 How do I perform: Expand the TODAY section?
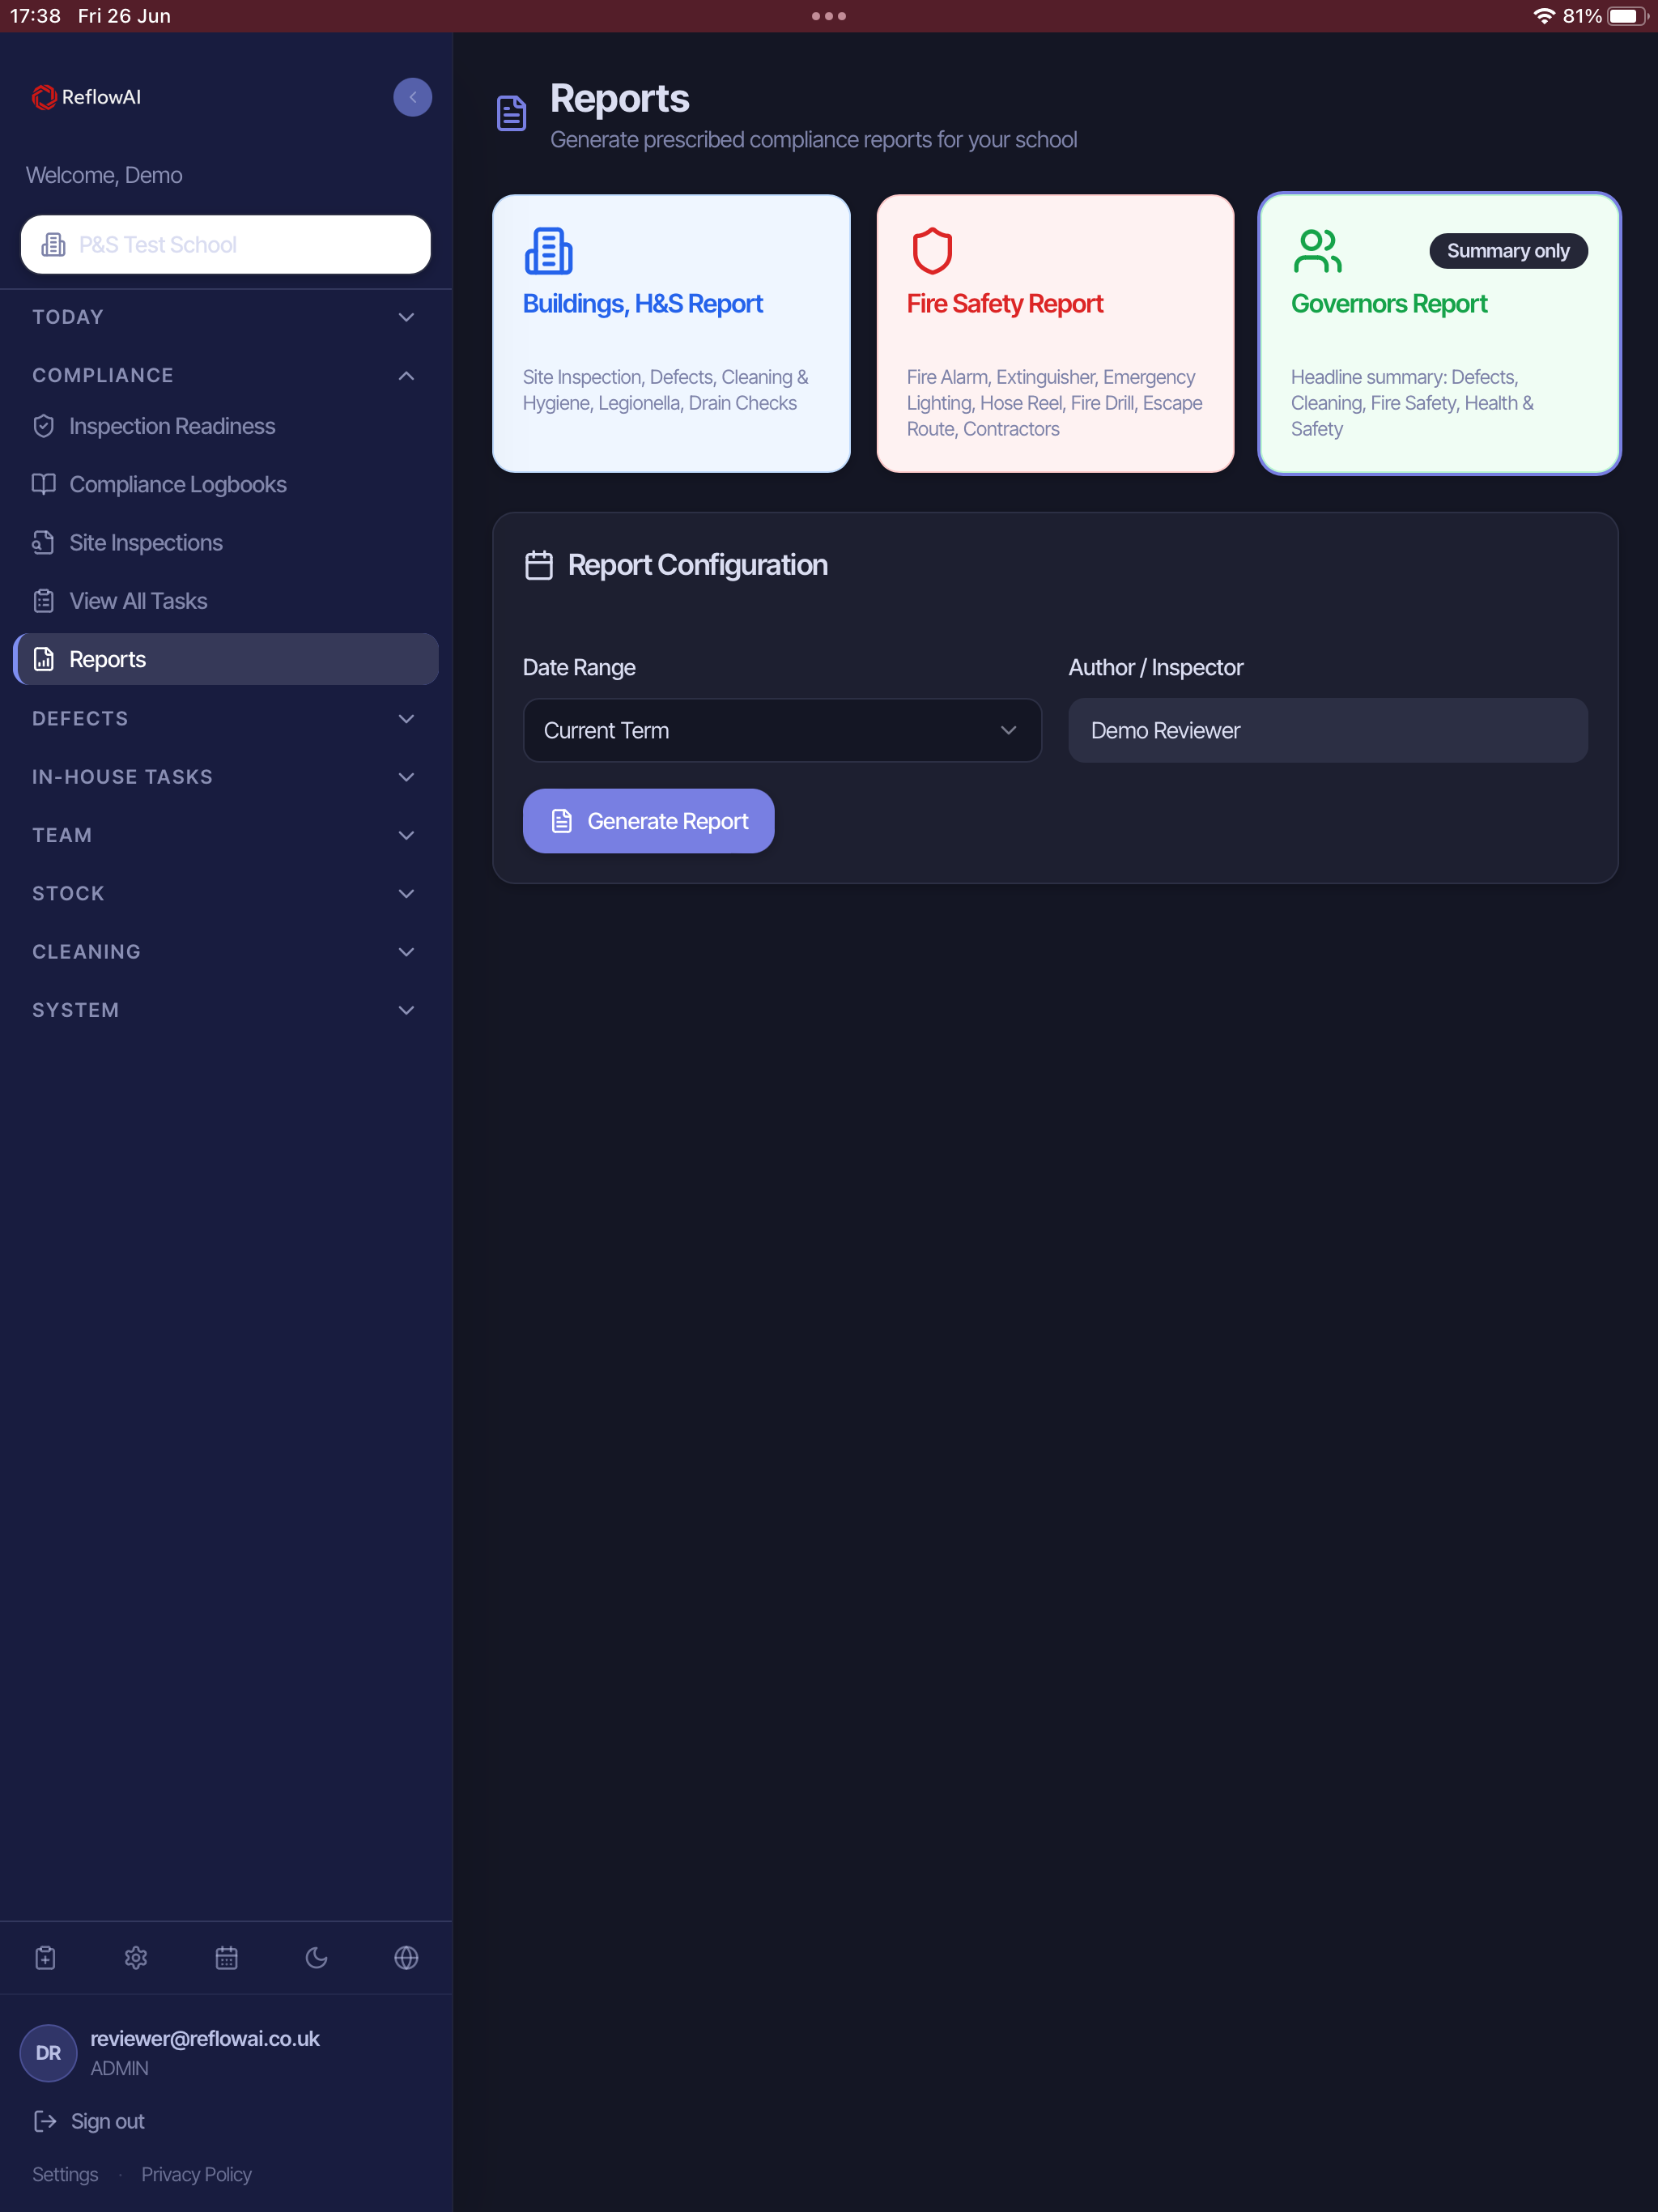click(226, 317)
